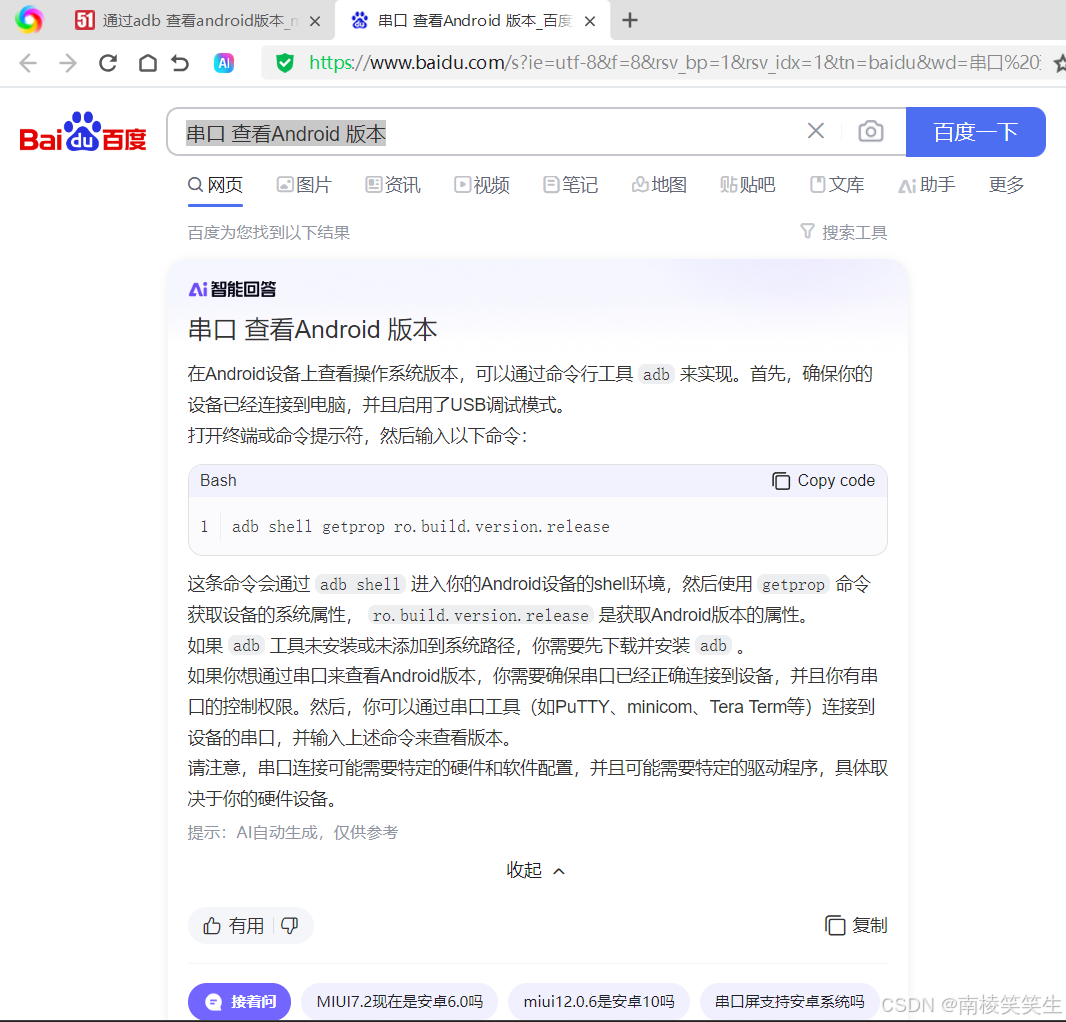Select suggestion MIUI7.2现在是安卓6.0吗

click(400, 1002)
